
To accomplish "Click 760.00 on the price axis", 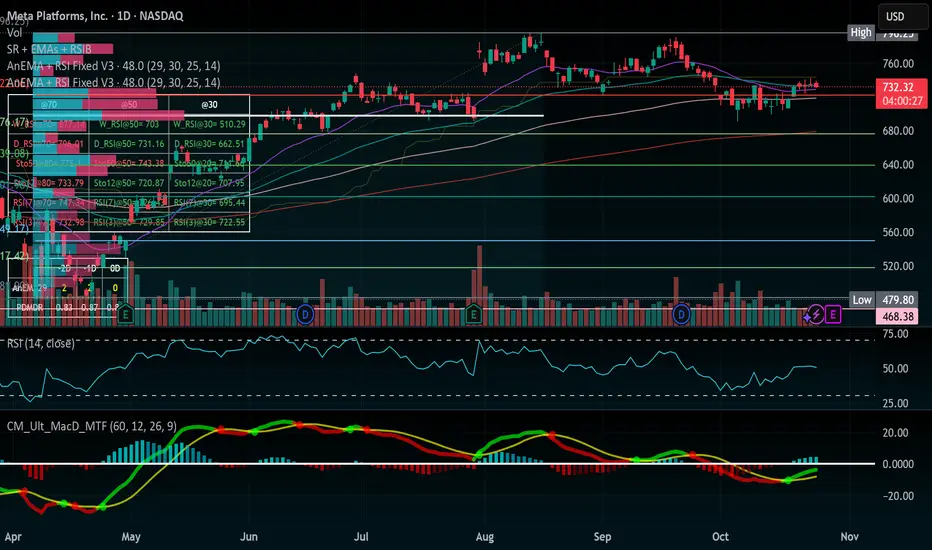I will tap(898, 64).
